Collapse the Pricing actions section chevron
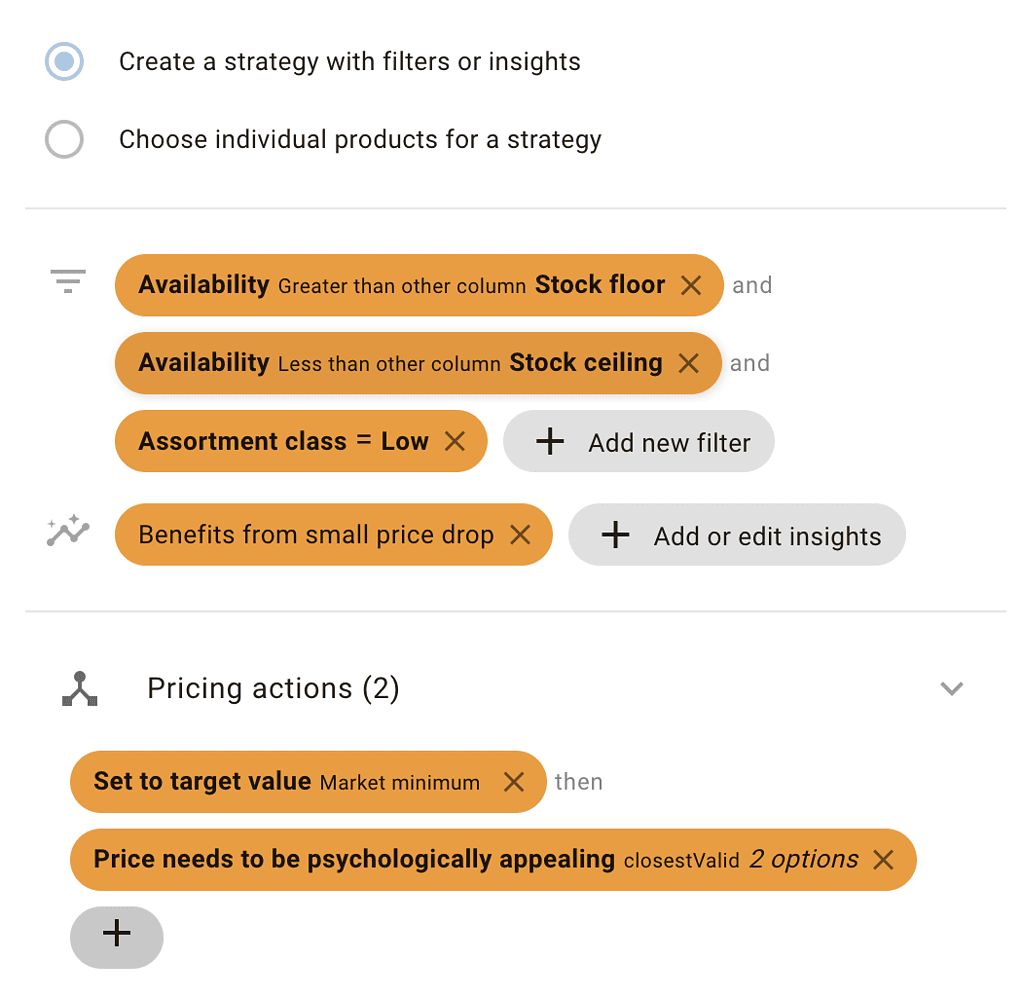Screen dimensions: 1022x997 click(x=952, y=689)
